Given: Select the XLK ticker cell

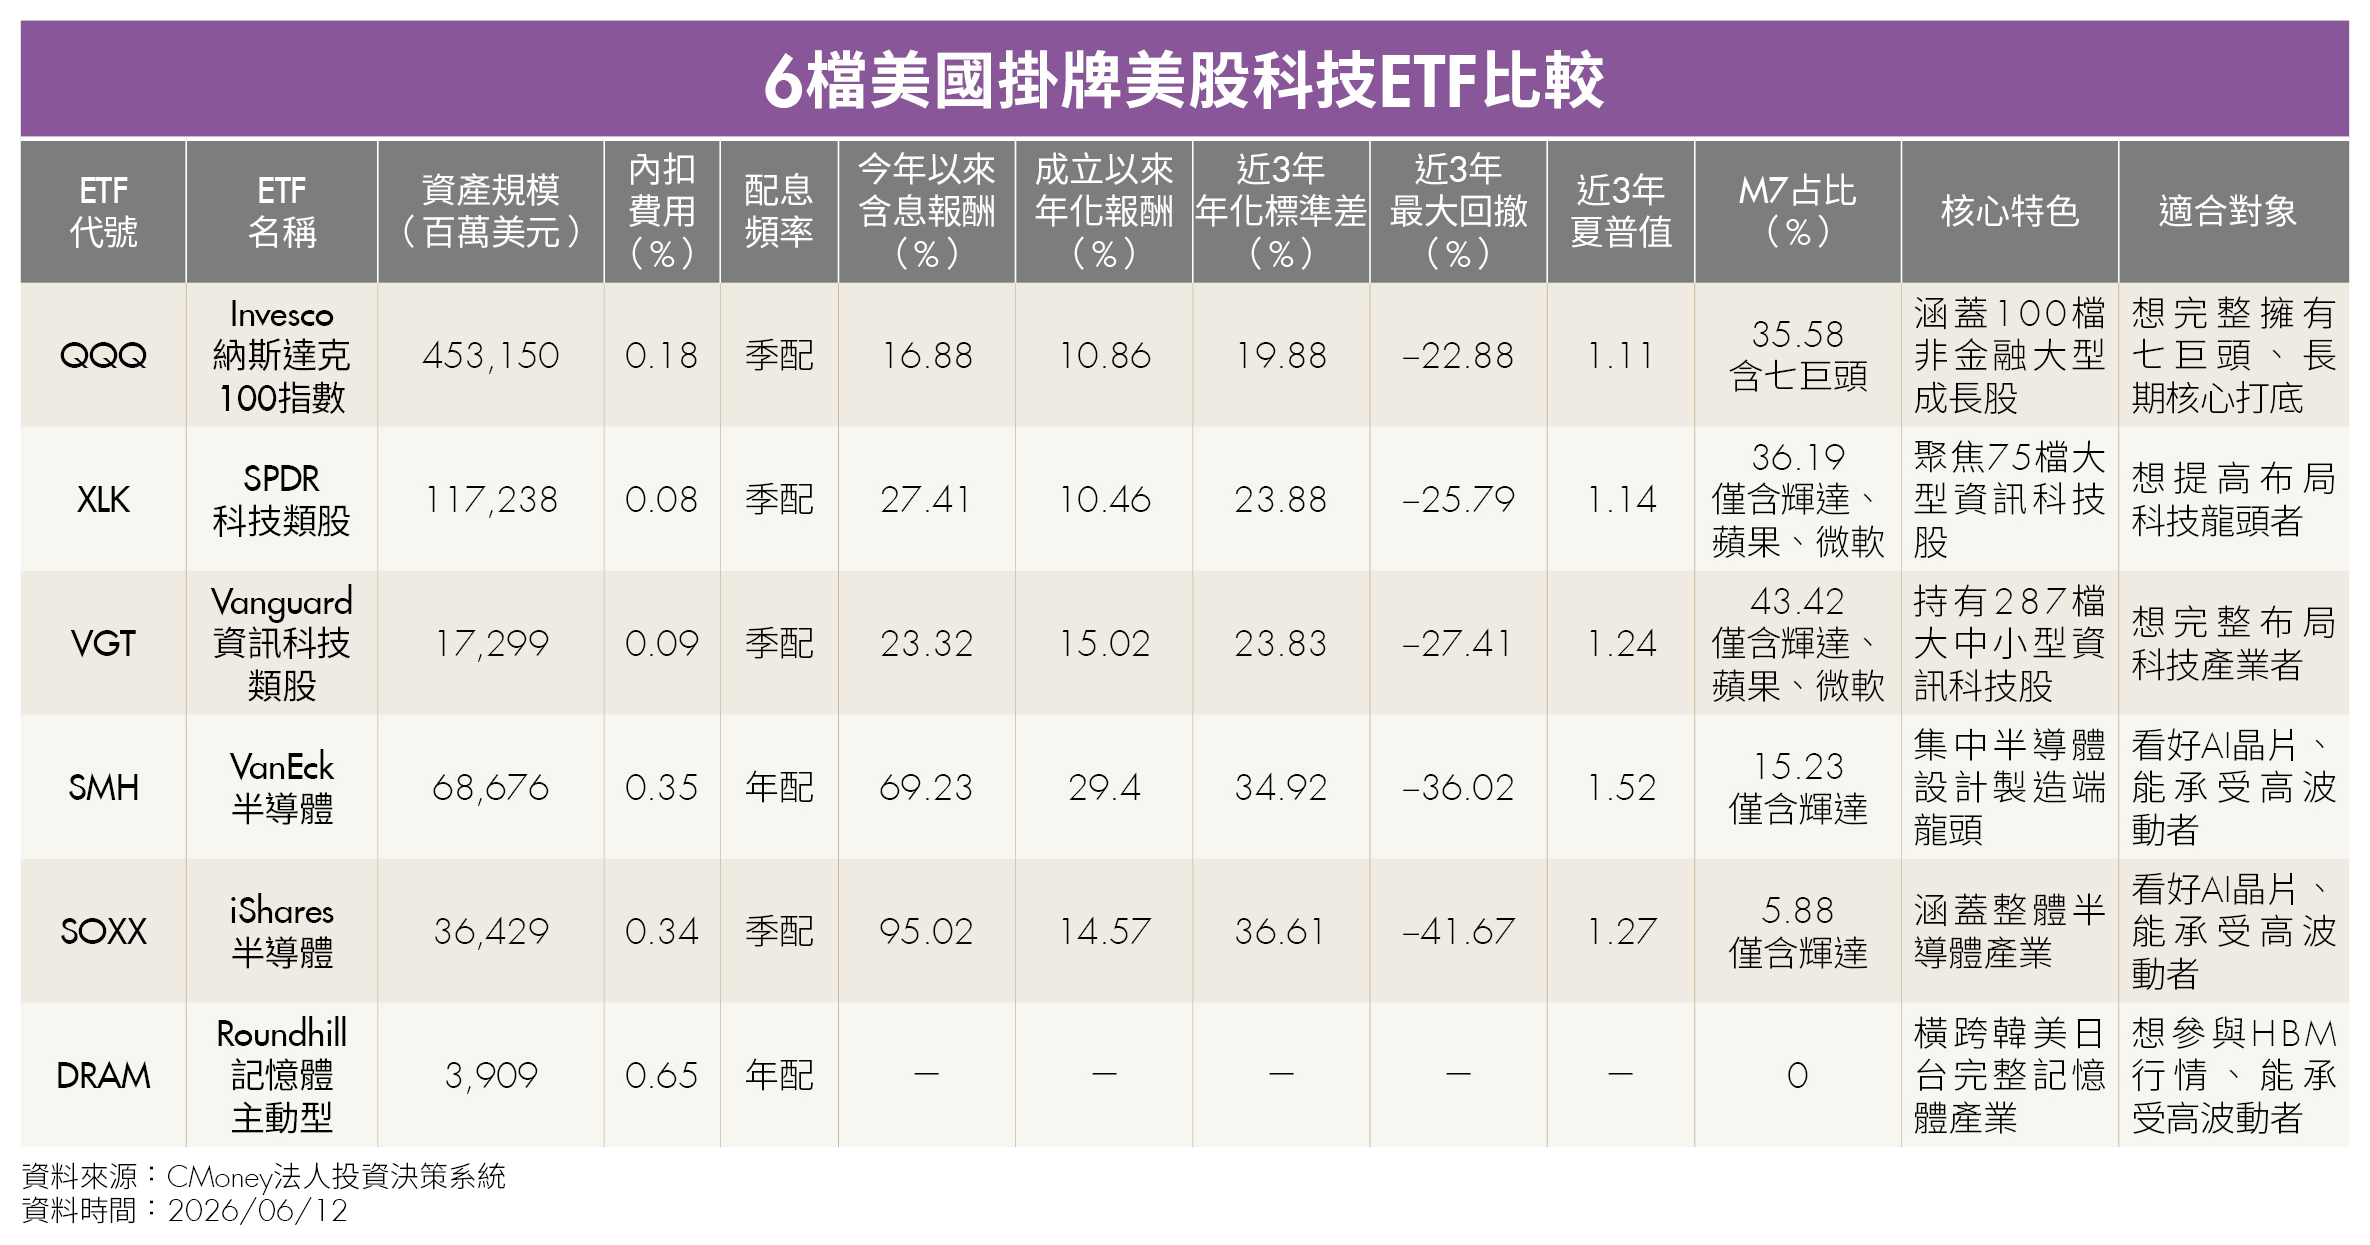Looking at the screenshot, I should pyautogui.click(x=103, y=499).
